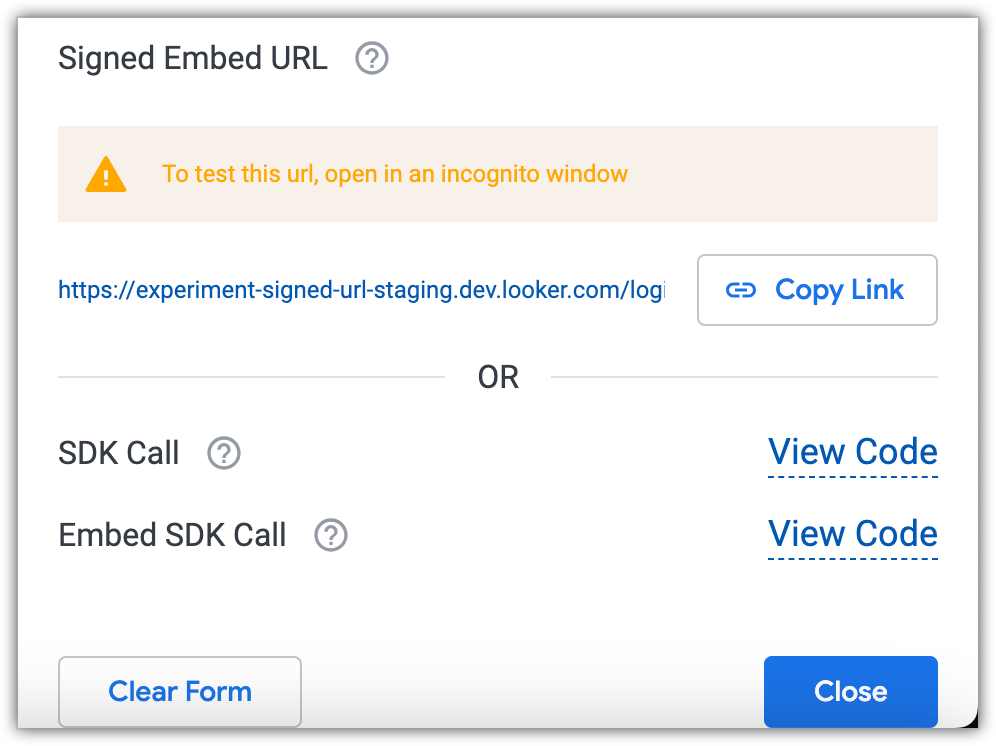Viewport: 996px width, 746px height.
Task: Click the orange warning triangle icon
Action: tap(106, 175)
